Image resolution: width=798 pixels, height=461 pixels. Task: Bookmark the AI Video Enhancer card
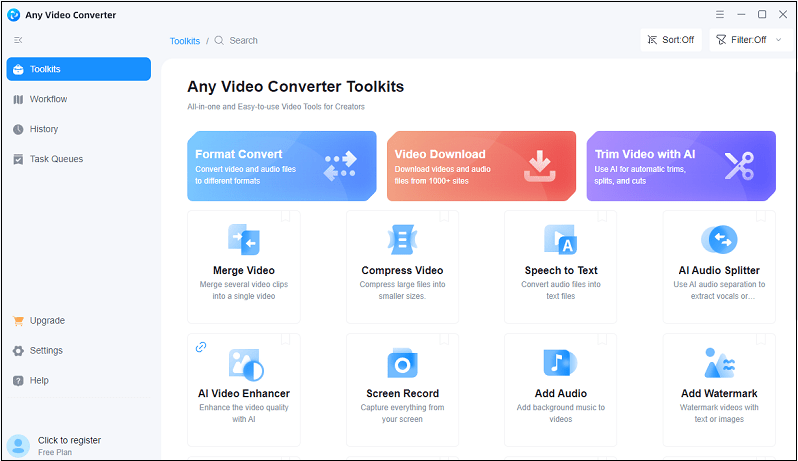coord(286,339)
